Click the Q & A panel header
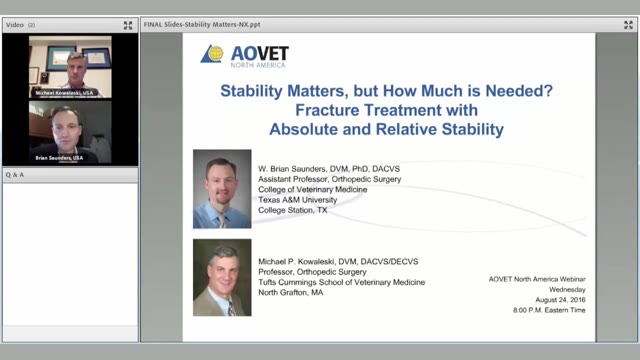 point(70,175)
